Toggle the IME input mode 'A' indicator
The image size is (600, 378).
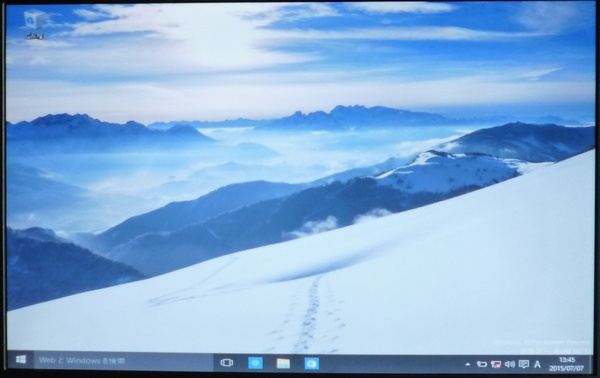tap(537, 364)
